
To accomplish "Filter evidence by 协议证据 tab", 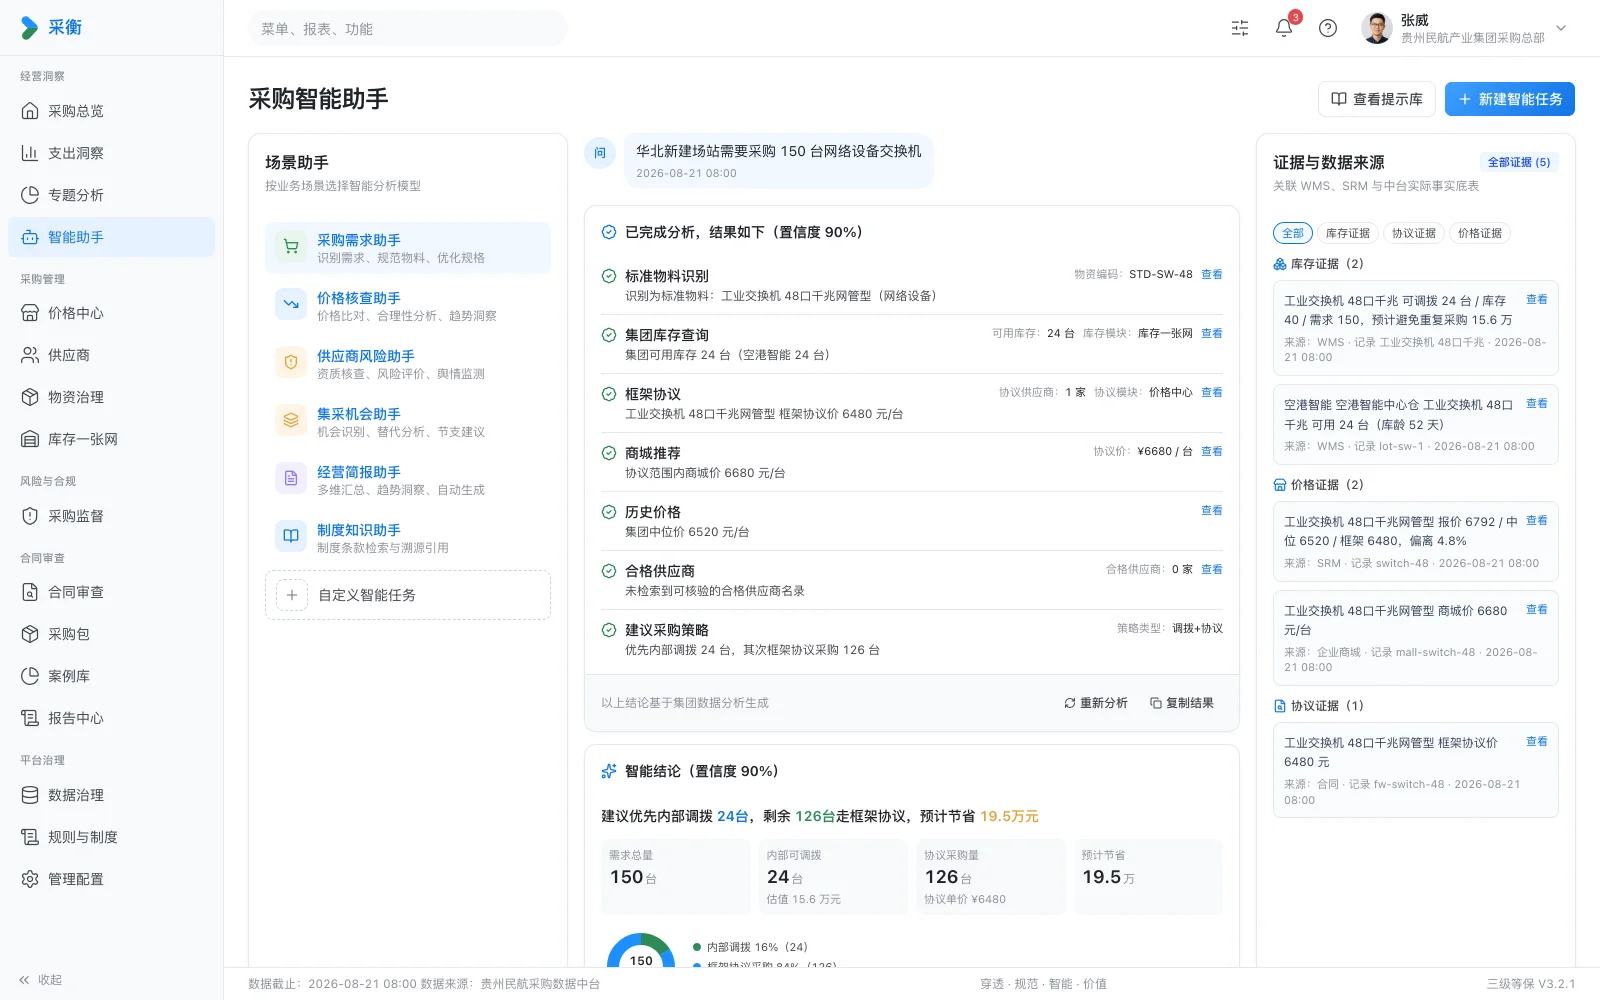I will click(x=1413, y=233).
